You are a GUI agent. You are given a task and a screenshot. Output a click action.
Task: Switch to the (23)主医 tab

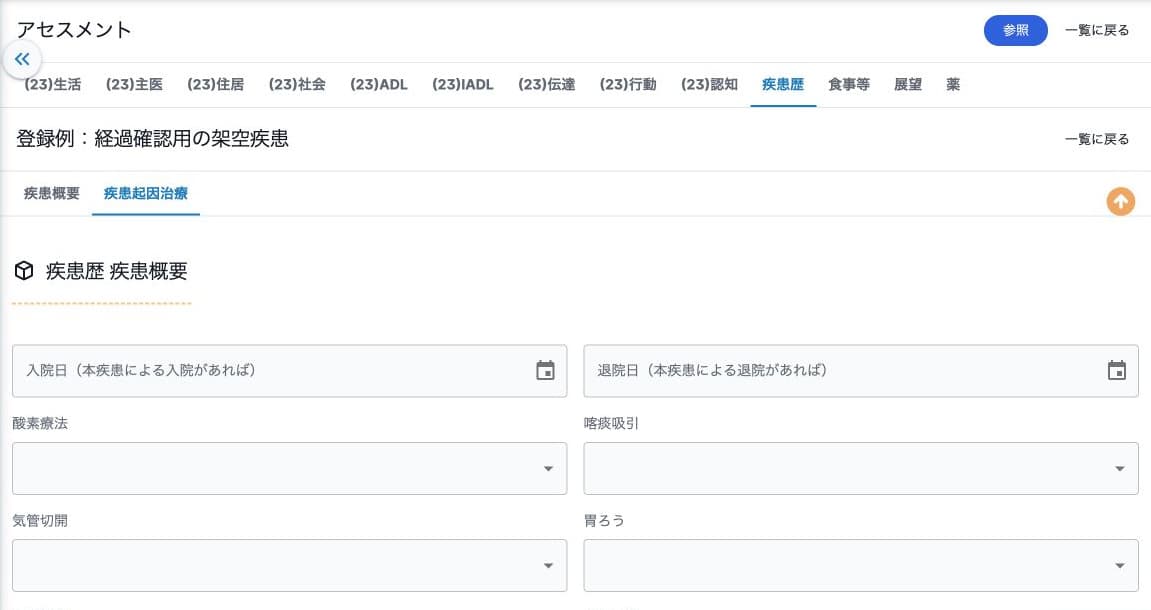click(134, 84)
